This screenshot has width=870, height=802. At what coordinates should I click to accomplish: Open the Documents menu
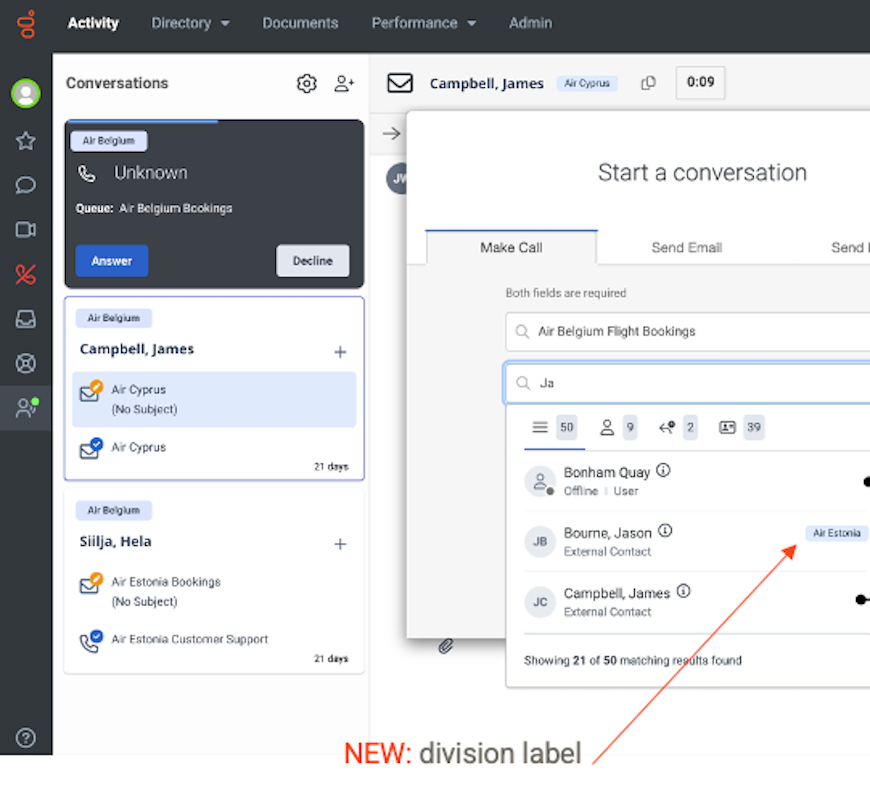click(300, 23)
